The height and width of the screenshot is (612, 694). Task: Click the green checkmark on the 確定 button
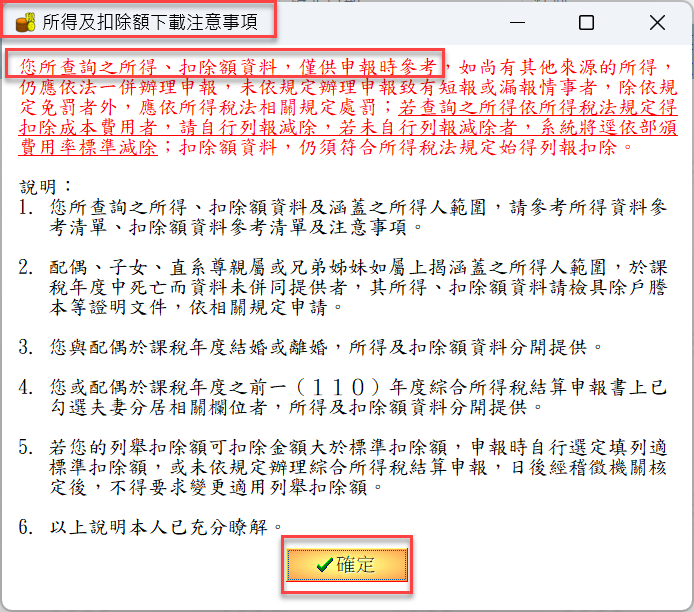point(324,565)
